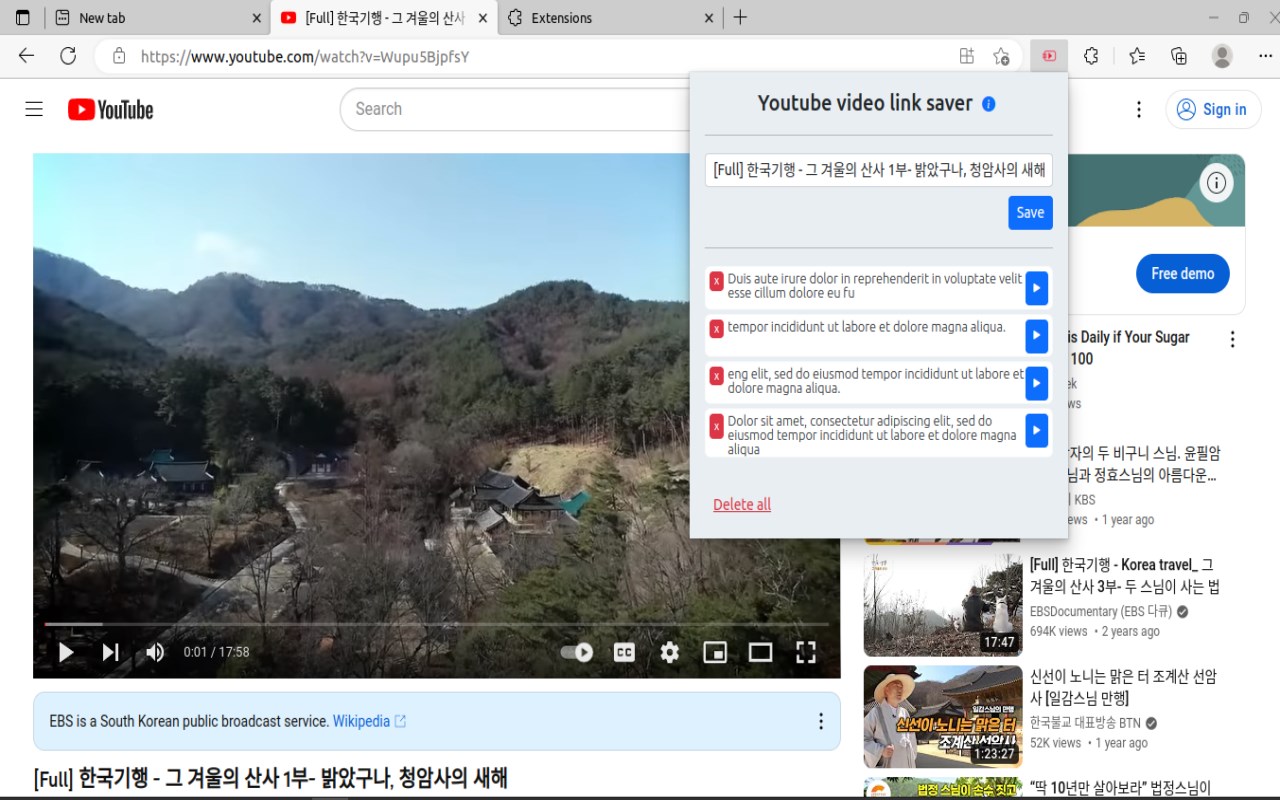Close the YouTube video tab

pos(482,17)
